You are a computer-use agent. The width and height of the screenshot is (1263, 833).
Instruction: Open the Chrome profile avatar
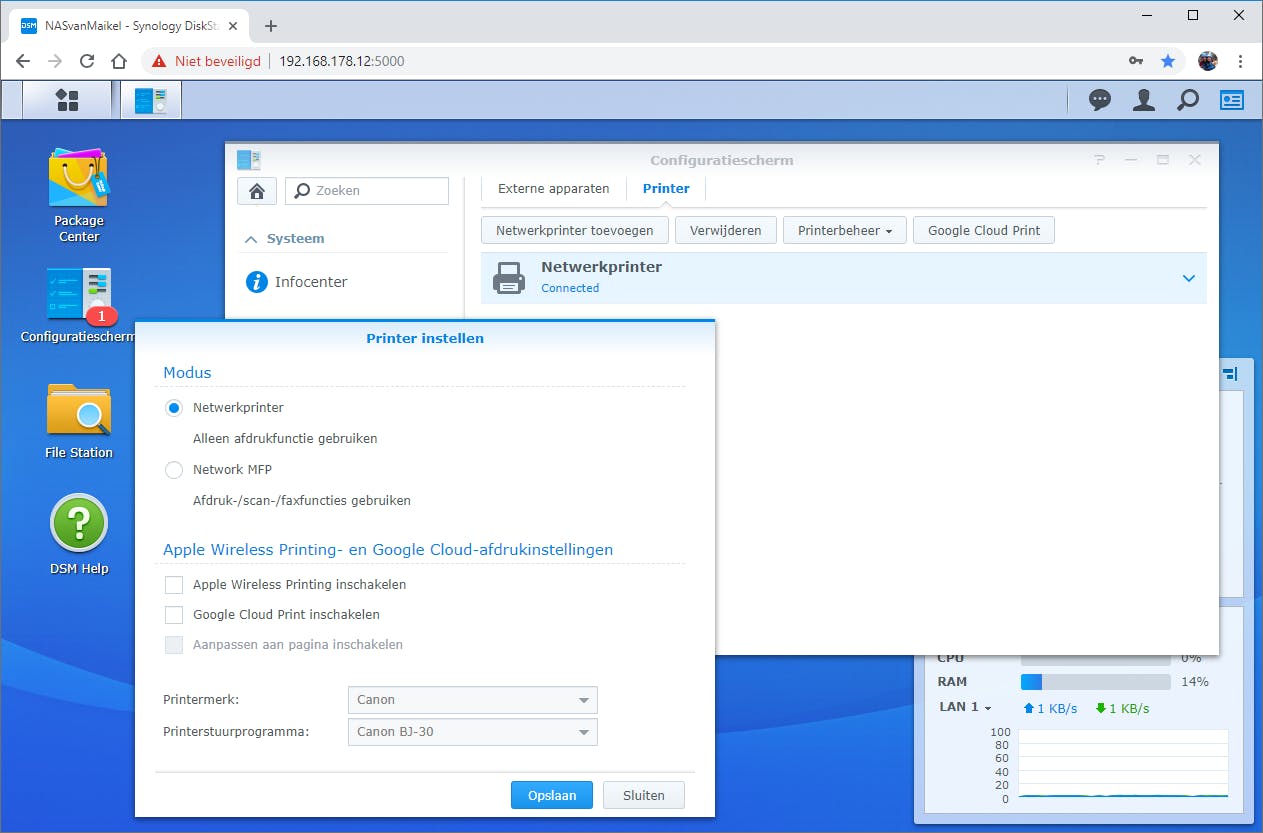pos(1208,61)
